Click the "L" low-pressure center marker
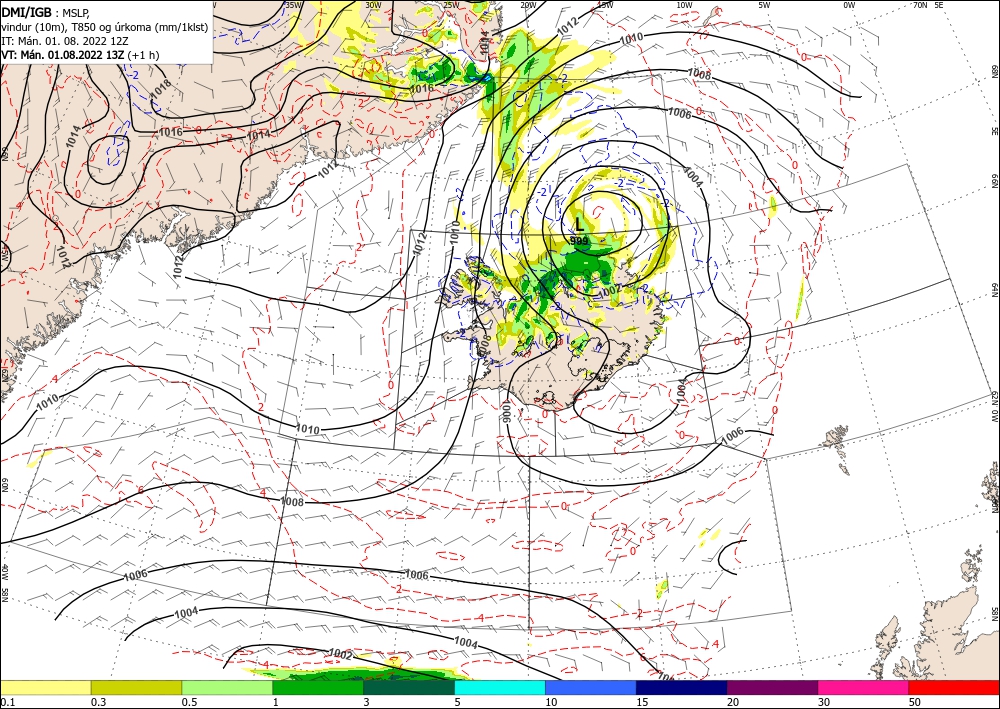 point(579,224)
